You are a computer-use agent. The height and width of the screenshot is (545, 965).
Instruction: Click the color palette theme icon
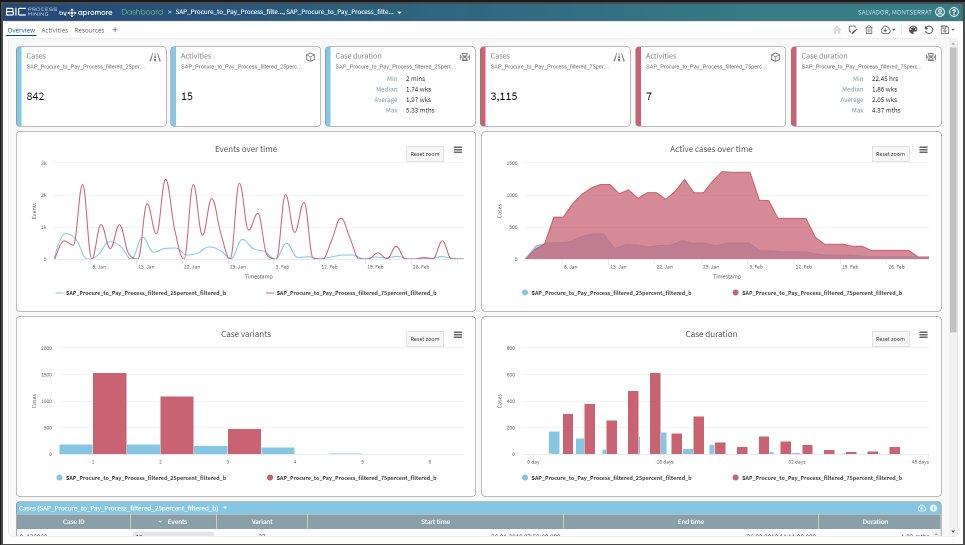pos(913,30)
